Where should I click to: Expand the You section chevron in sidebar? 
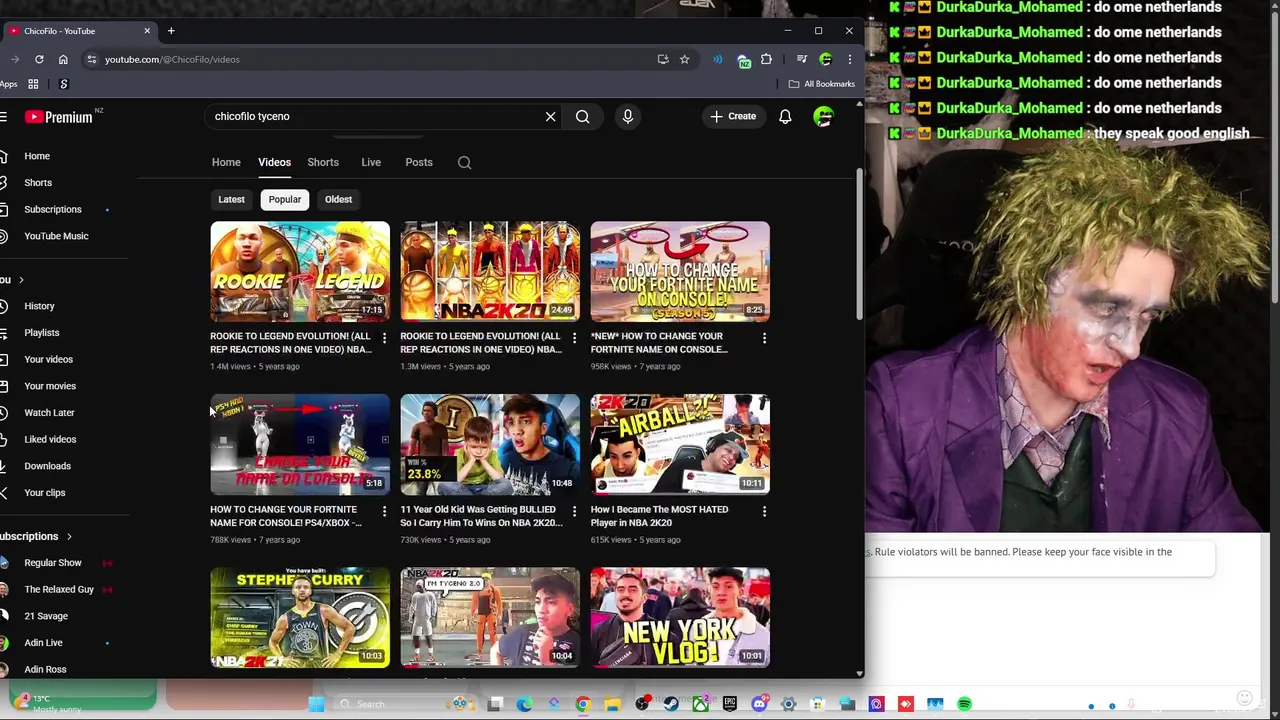(21, 280)
